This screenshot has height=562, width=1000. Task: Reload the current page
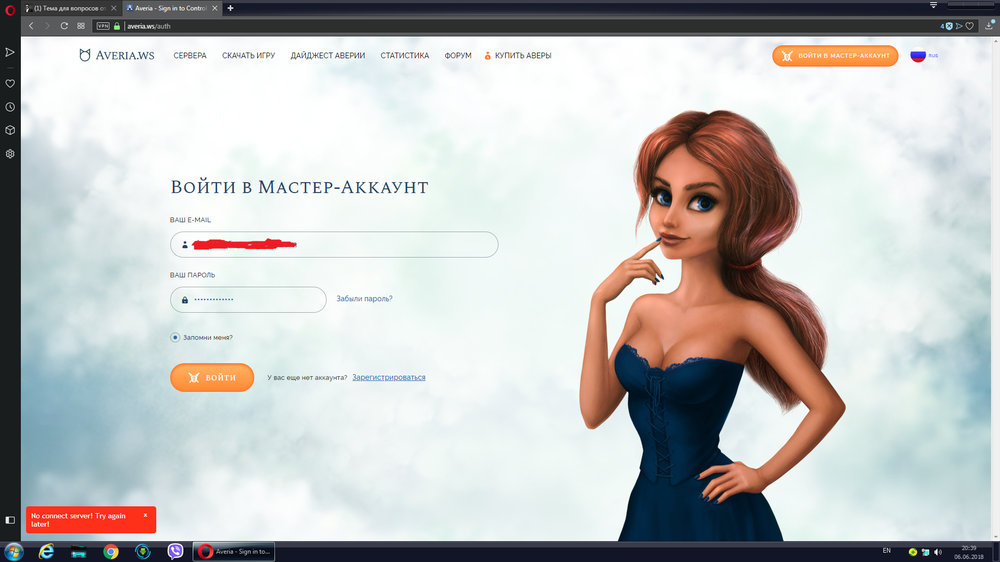[63, 26]
